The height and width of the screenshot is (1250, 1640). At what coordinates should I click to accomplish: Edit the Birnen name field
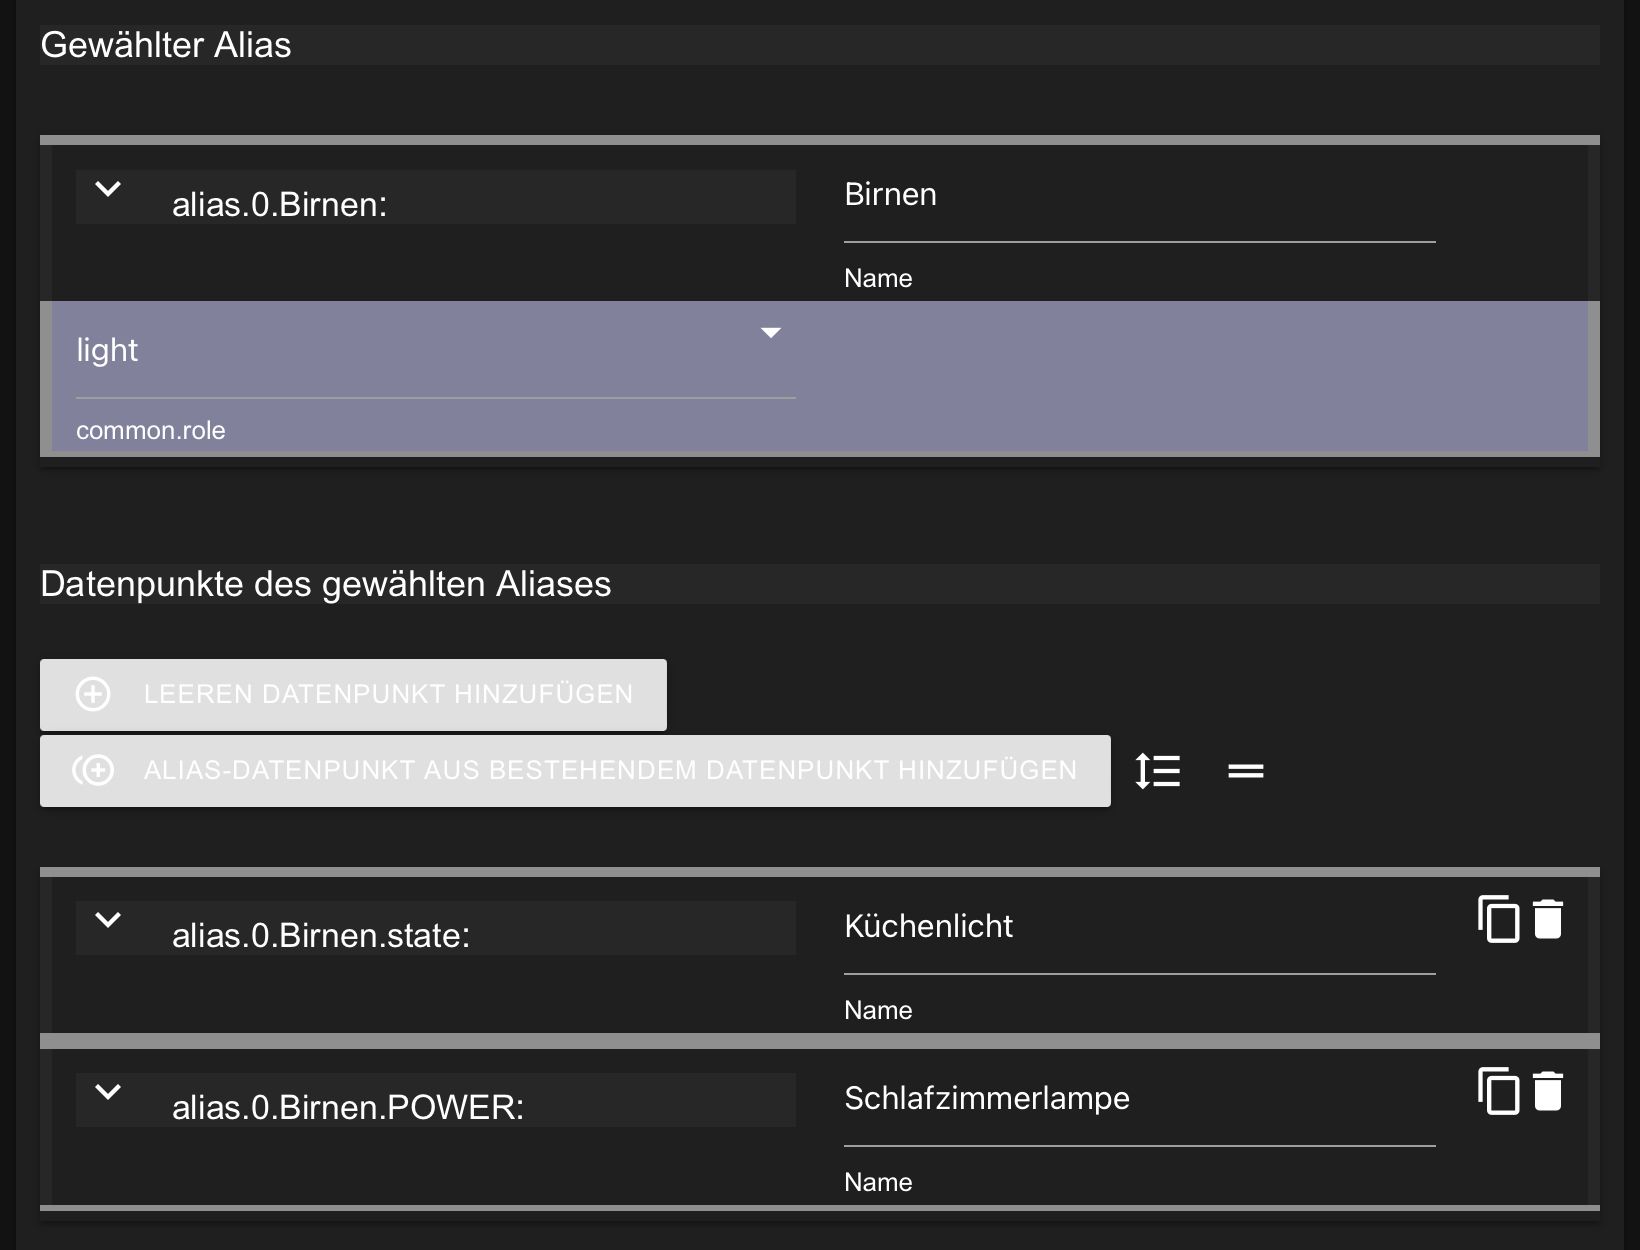[x=1138, y=196]
